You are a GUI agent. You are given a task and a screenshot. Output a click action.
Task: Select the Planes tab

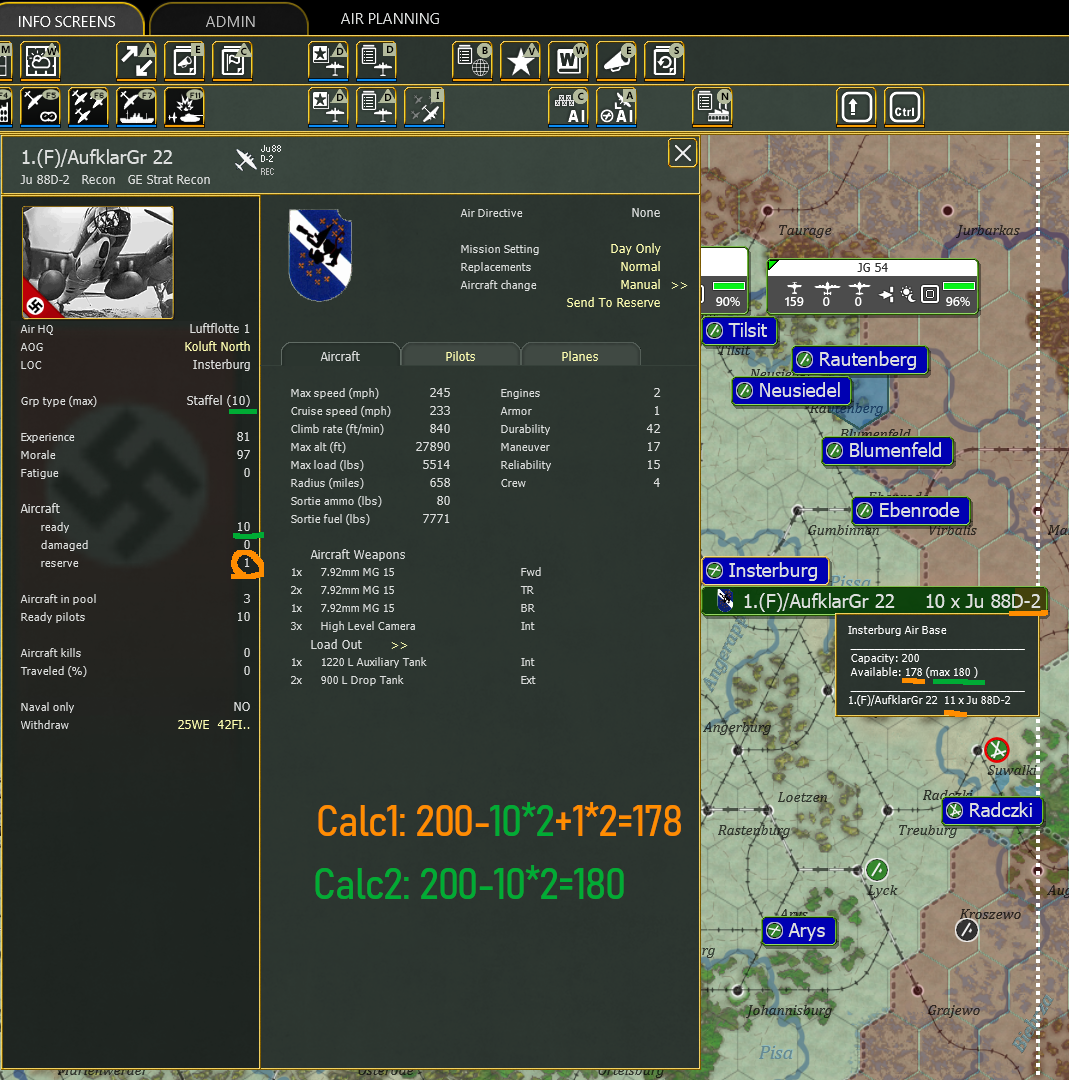[x=580, y=356]
